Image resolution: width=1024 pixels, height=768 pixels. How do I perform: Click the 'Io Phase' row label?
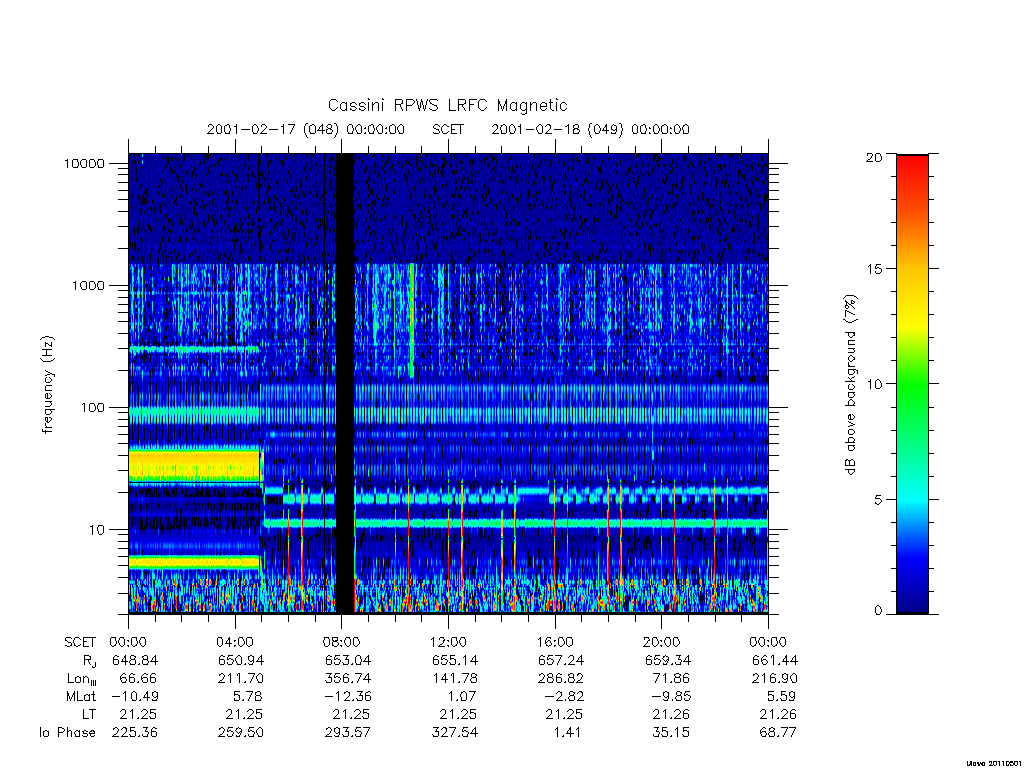click(x=67, y=733)
